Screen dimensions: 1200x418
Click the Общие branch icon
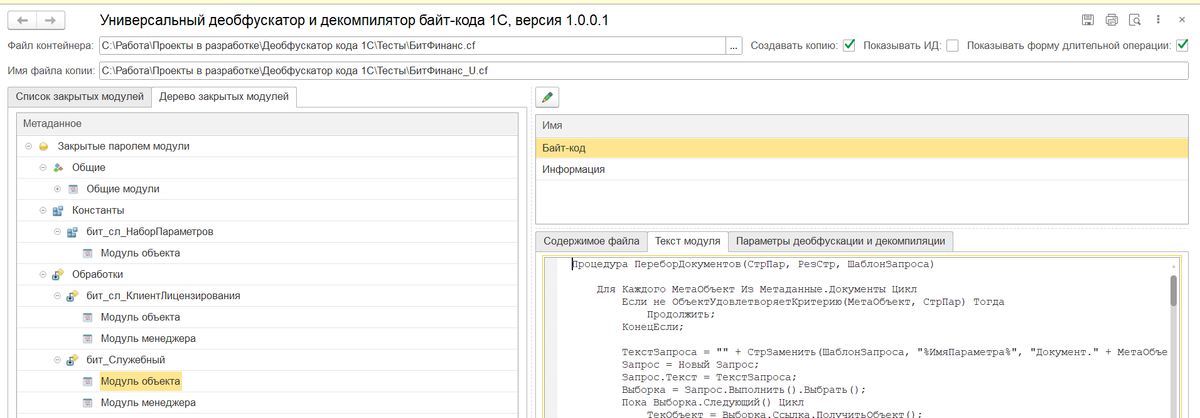pos(58,167)
